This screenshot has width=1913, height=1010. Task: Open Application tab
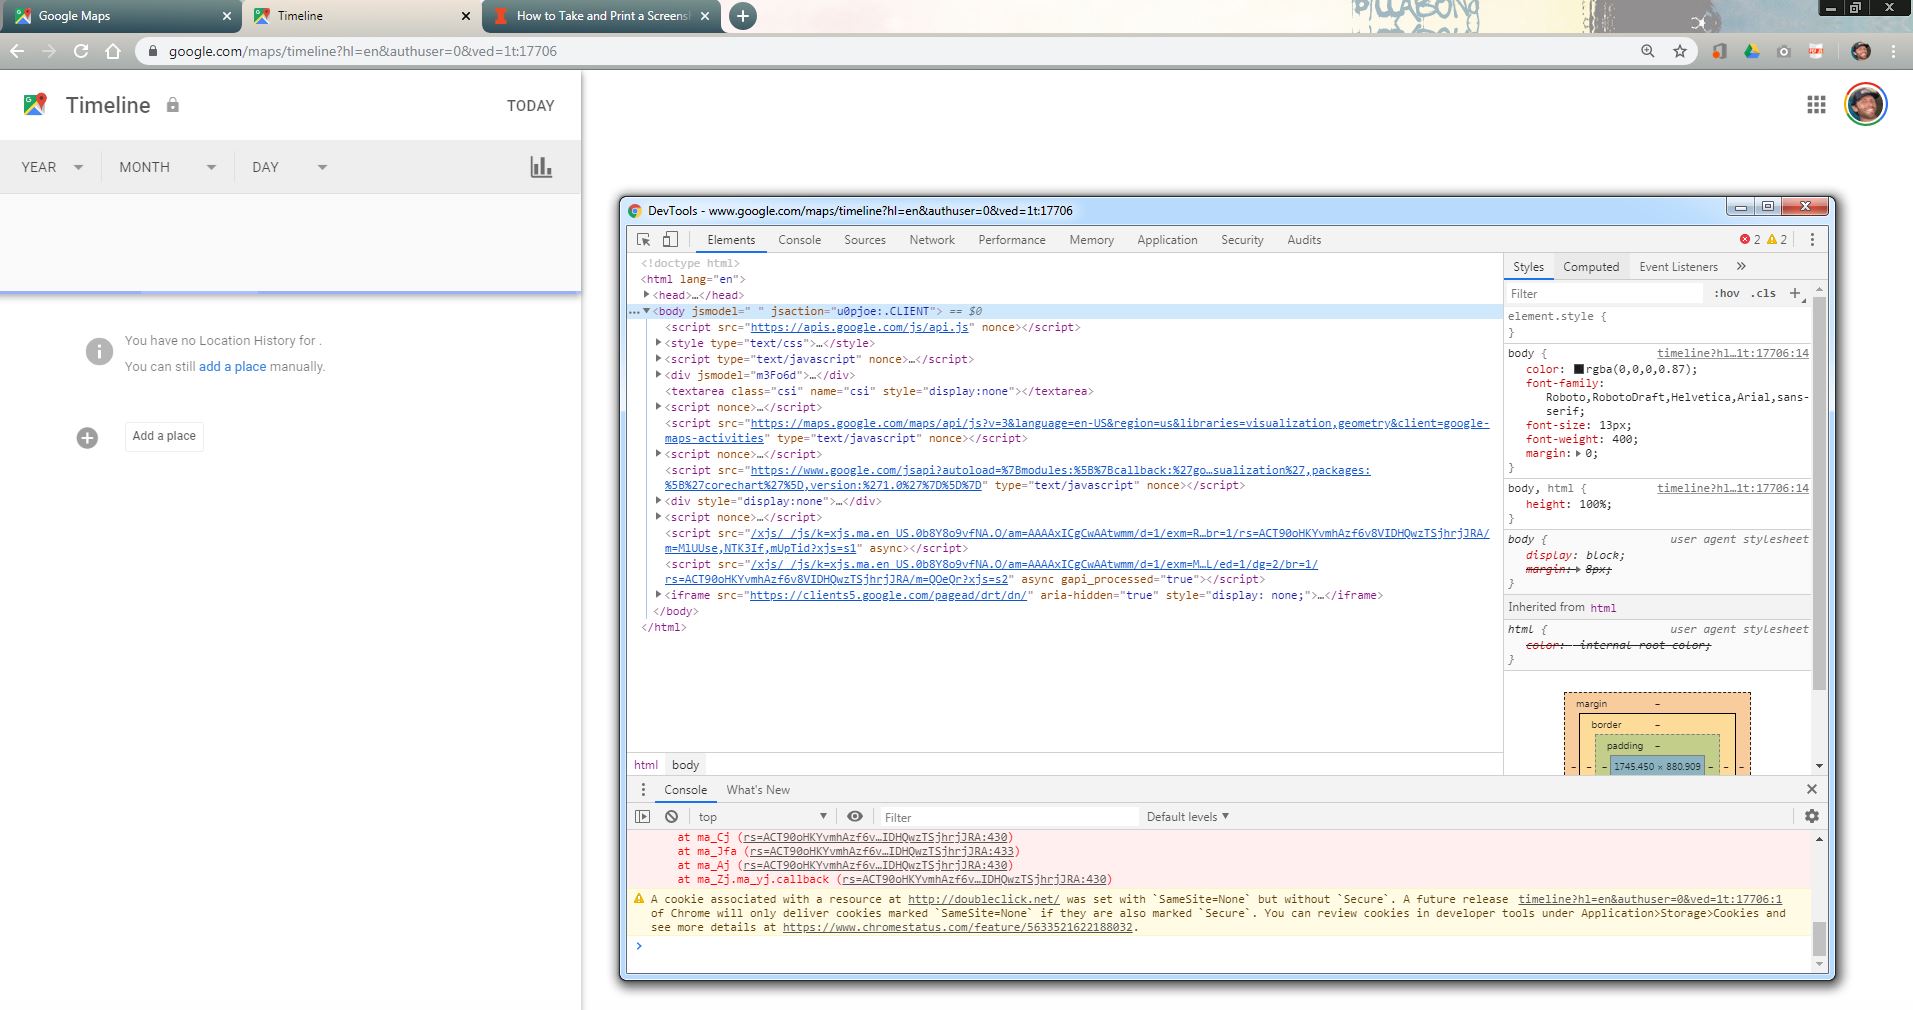click(1167, 240)
